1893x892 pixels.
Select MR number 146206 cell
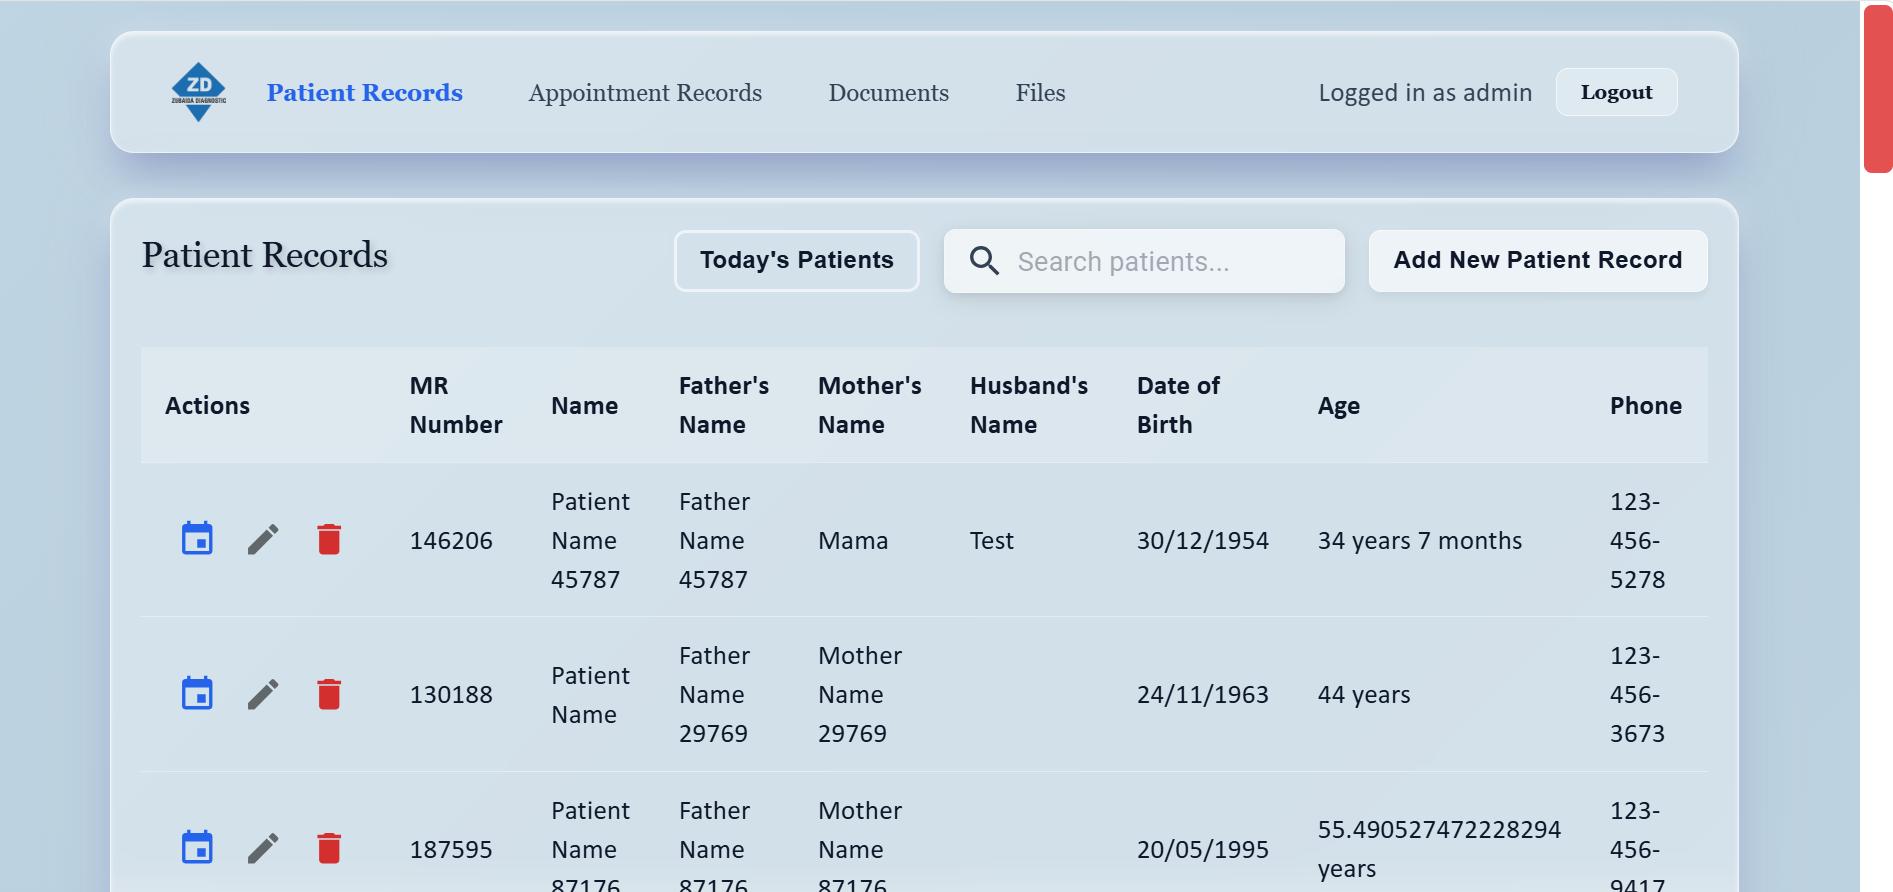pyautogui.click(x=451, y=540)
